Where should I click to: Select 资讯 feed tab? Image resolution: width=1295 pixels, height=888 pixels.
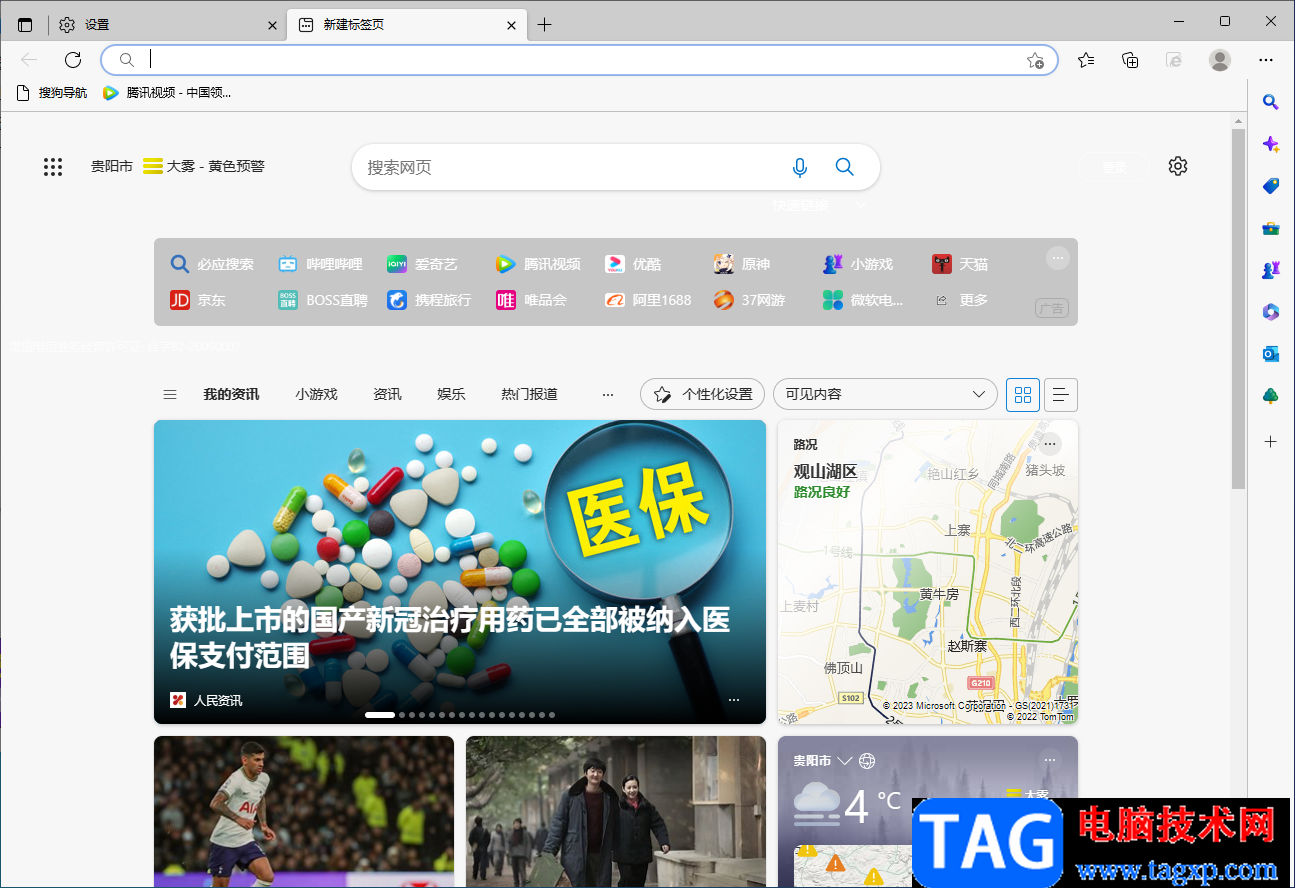pyautogui.click(x=387, y=394)
